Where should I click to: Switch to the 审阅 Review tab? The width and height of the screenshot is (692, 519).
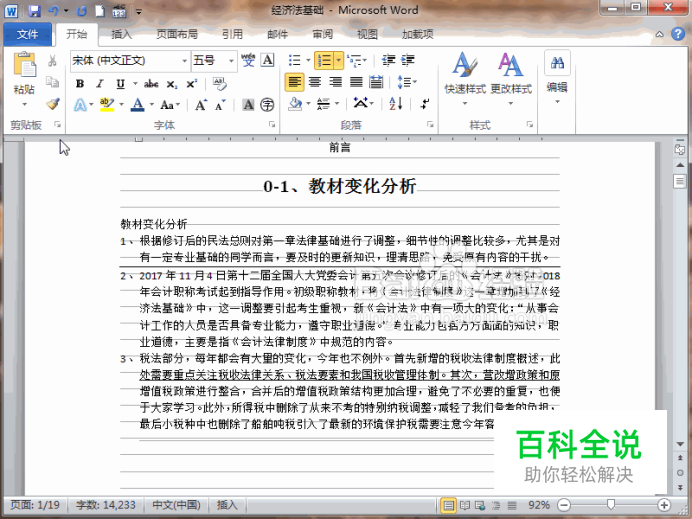(x=323, y=34)
